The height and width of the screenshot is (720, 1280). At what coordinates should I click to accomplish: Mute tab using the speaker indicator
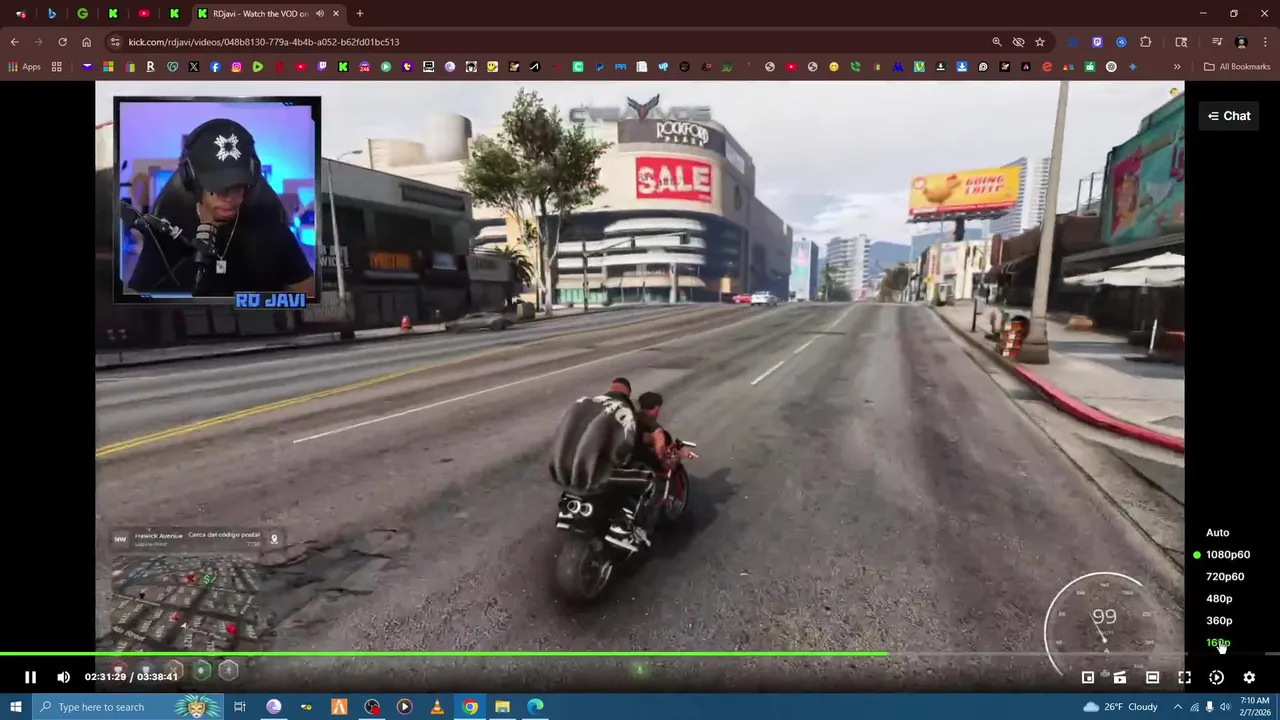[319, 13]
